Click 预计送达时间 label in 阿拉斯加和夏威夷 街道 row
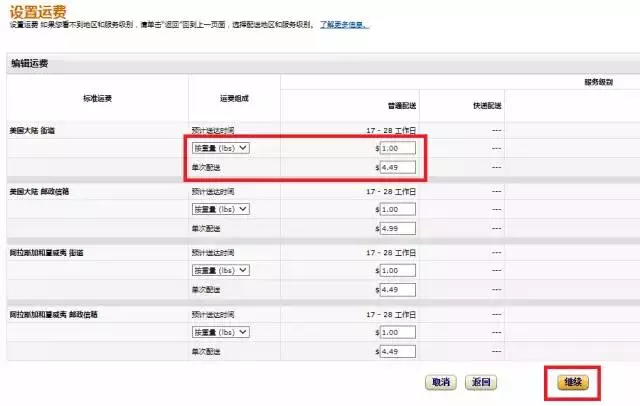This screenshot has width=640, height=406. click(213, 253)
